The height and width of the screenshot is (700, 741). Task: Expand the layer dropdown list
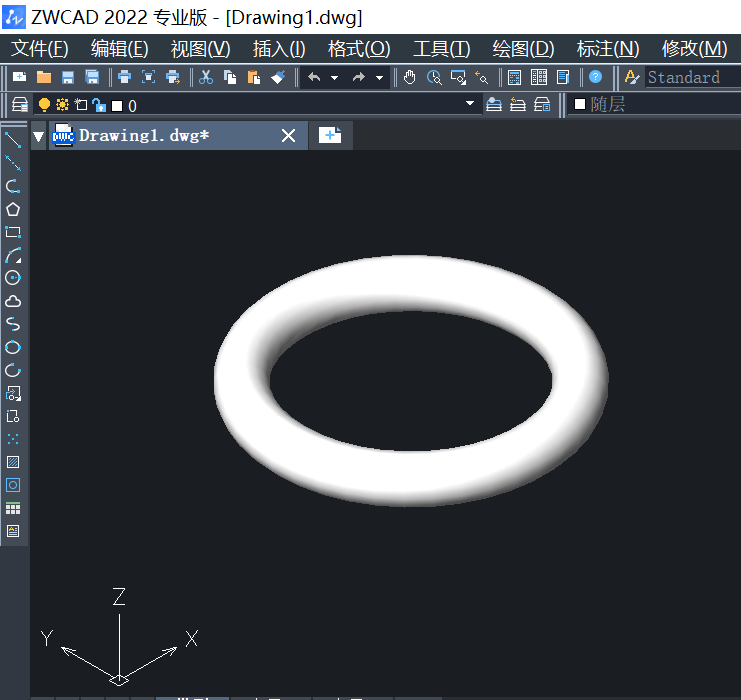click(x=470, y=104)
